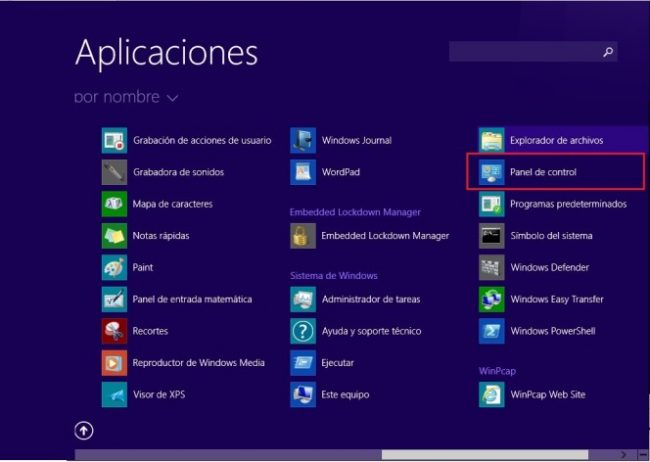
Task: Open Windows Defender wall icon
Action: [492, 267]
